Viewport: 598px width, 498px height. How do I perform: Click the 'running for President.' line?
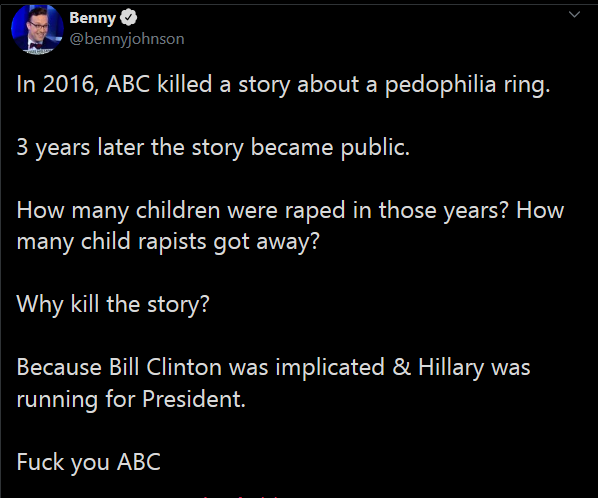click(131, 399)
